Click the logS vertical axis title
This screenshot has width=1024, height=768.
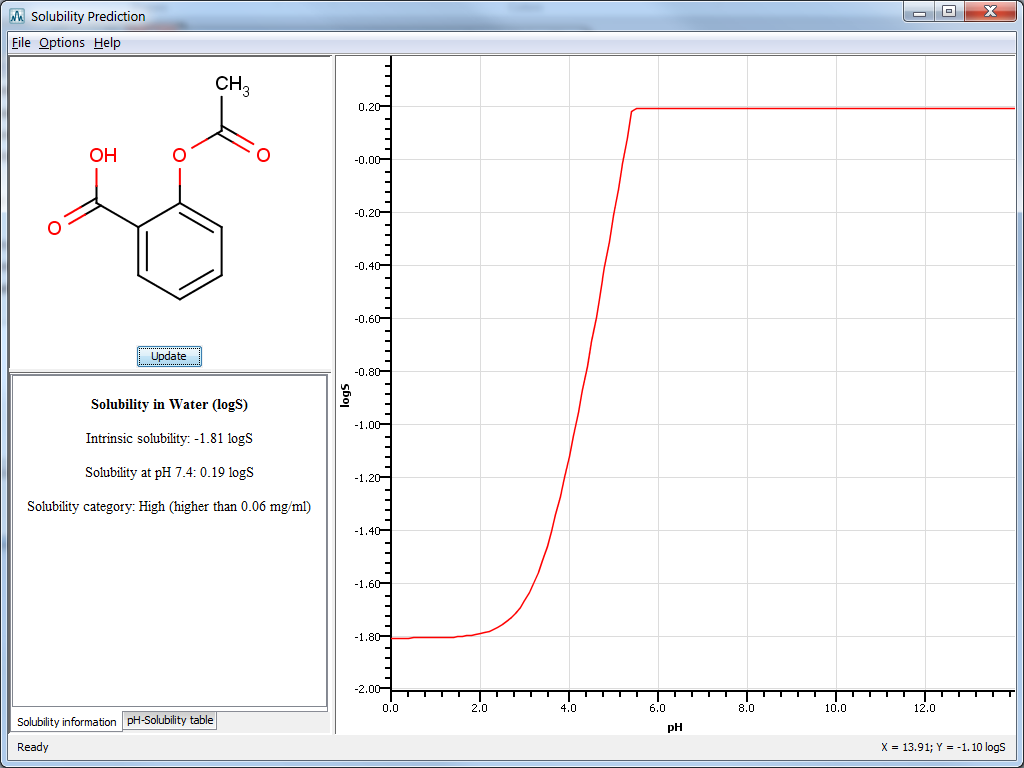346,397
